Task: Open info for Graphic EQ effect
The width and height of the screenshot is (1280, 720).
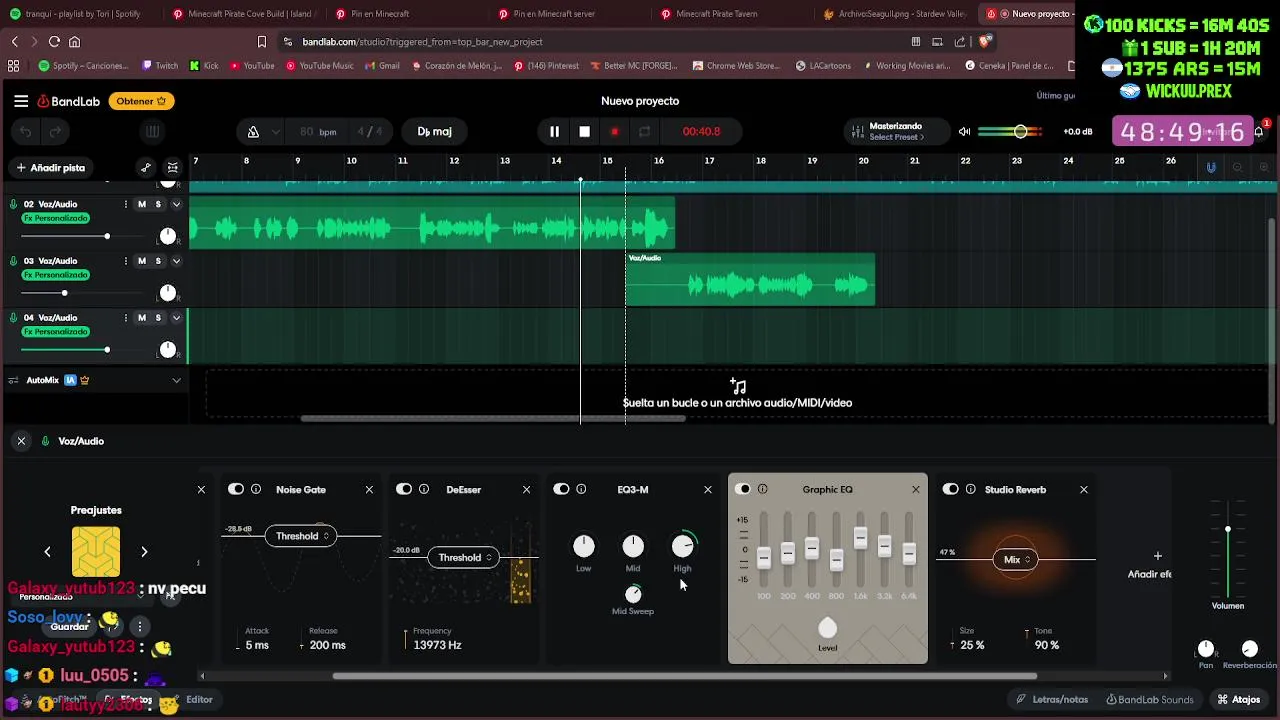Action: [762, 489]
